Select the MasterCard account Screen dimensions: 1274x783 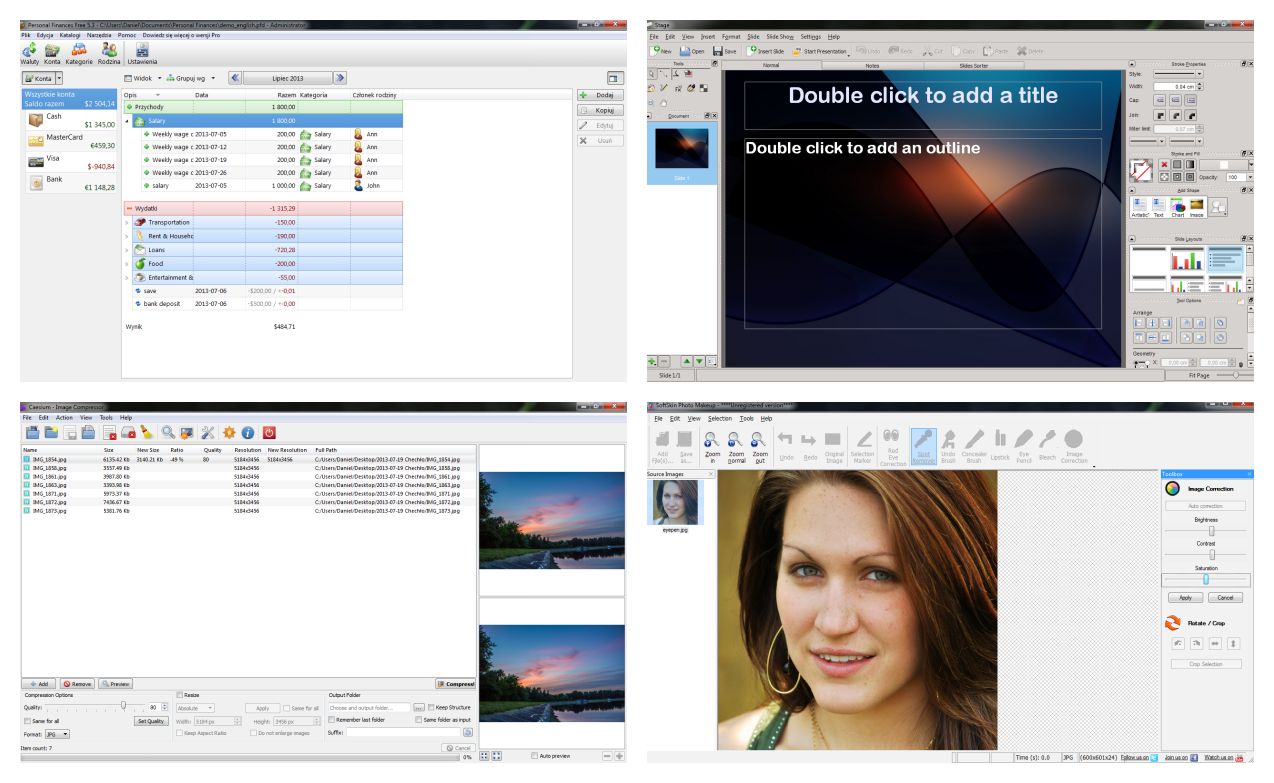pos(69,141)
